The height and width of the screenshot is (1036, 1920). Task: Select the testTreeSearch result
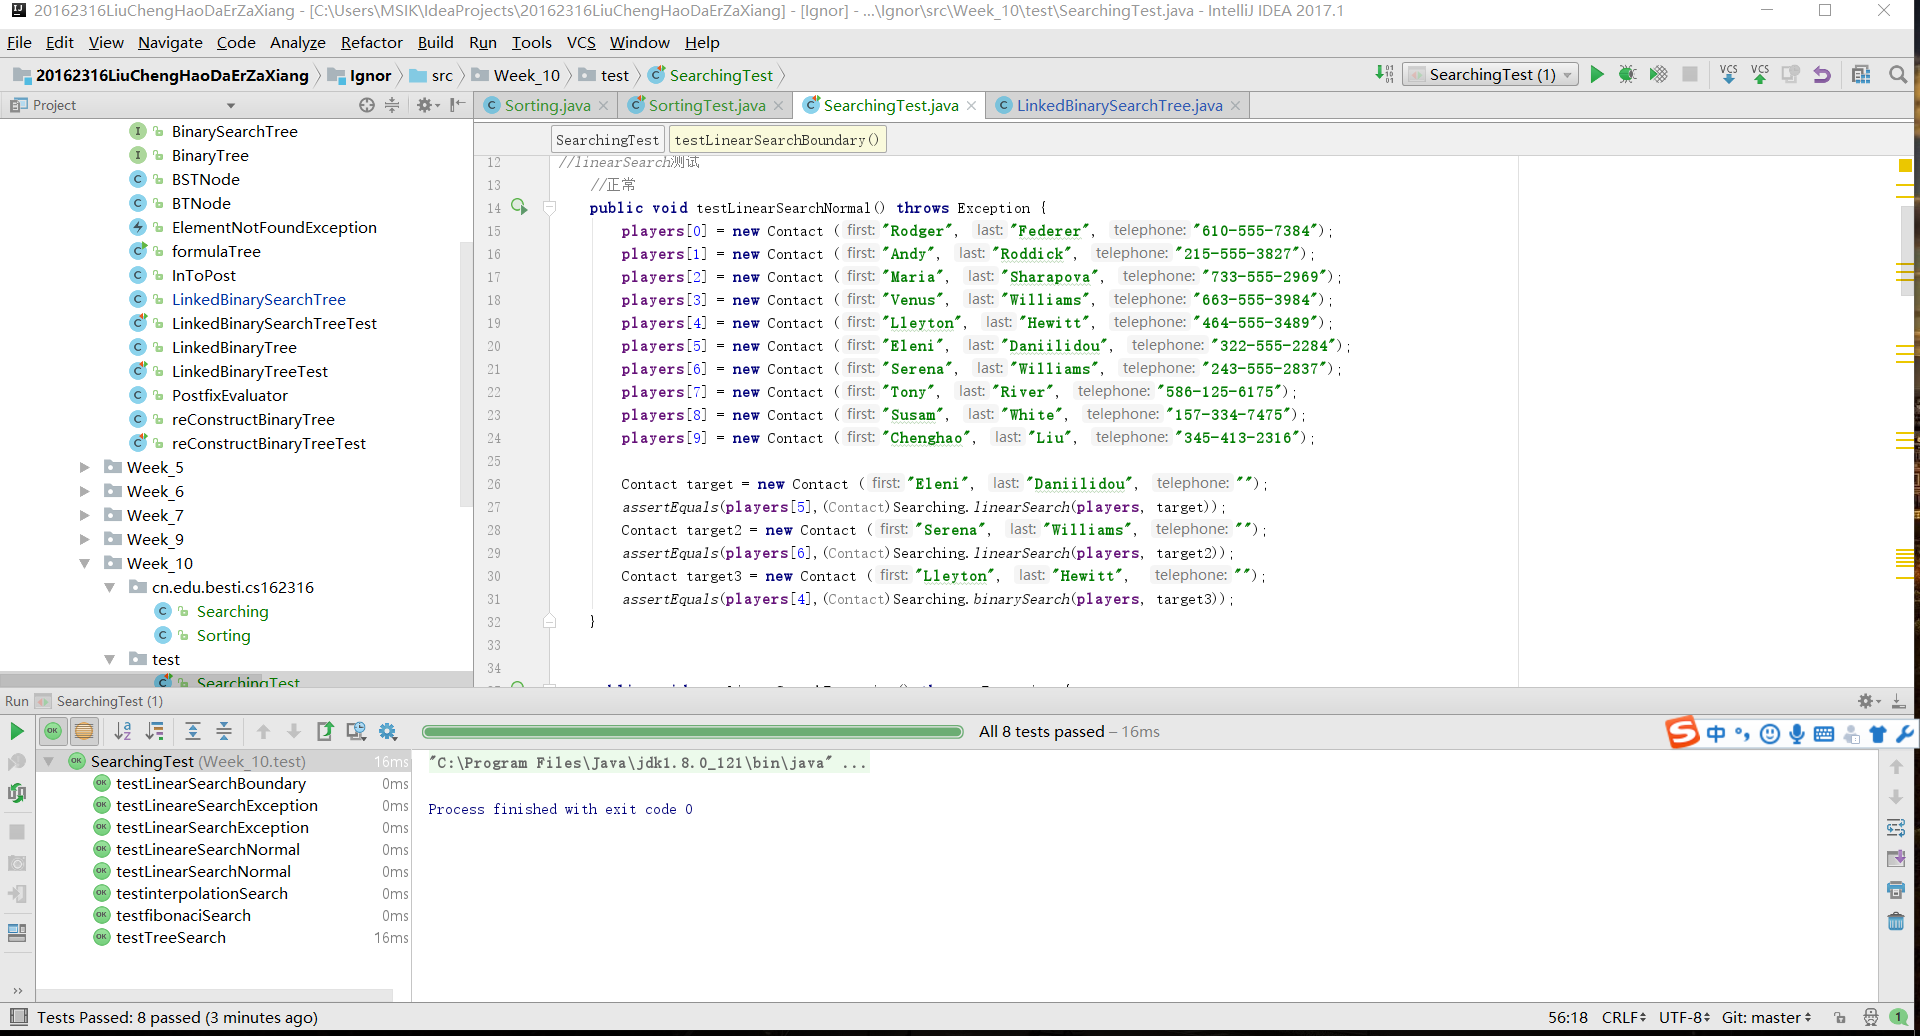coord(171,937)
